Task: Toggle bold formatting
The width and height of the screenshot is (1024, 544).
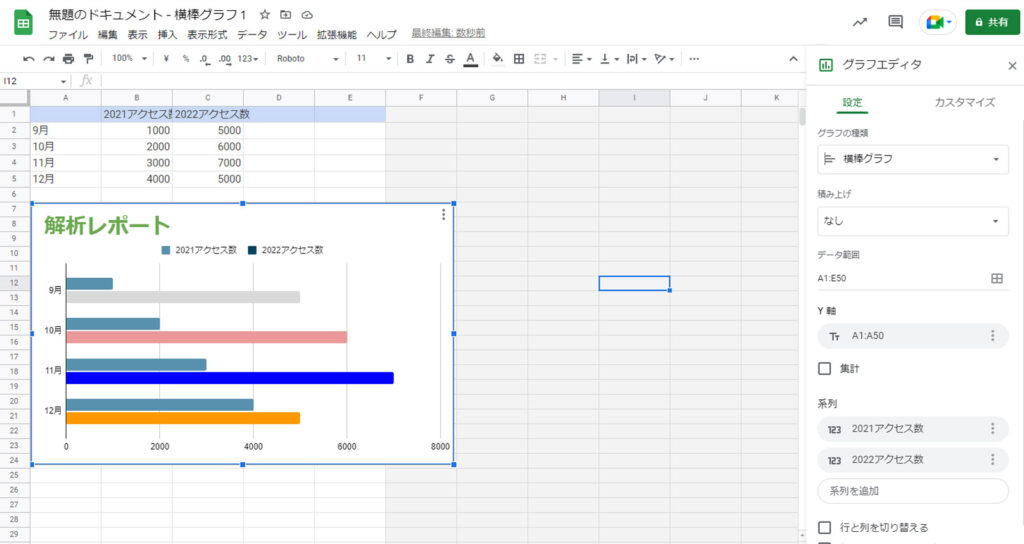Action: click(x=410, y=59)
